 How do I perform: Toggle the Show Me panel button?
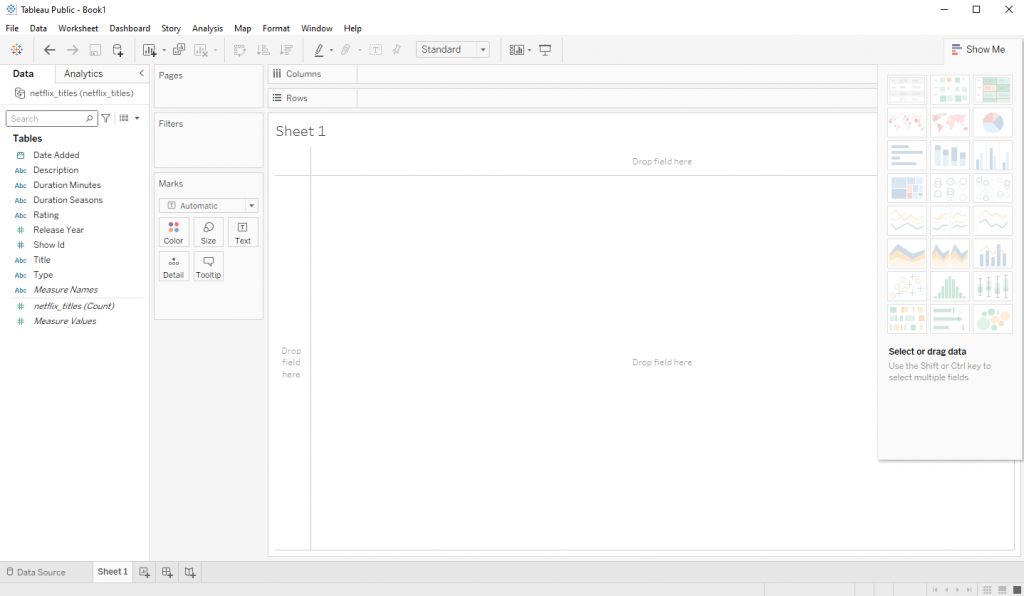pyautogui.click(x=978, y=50)
